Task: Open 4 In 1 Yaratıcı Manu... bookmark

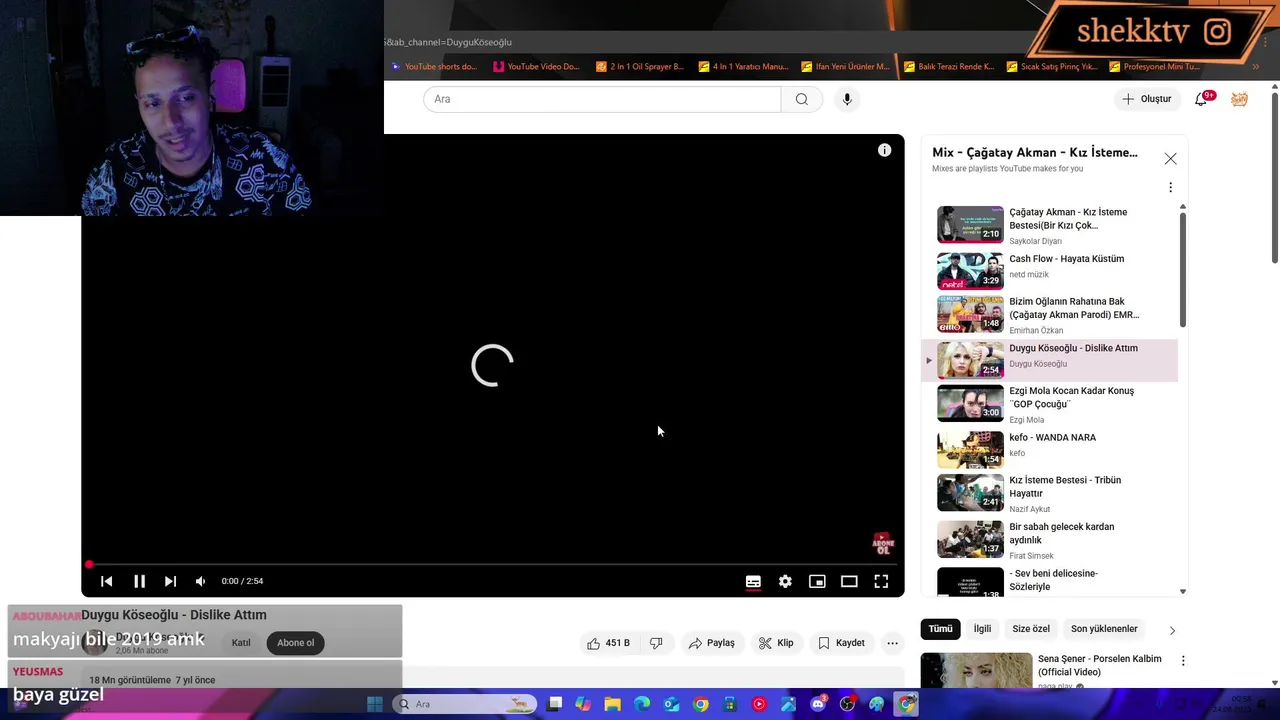Action: point(743,67)
